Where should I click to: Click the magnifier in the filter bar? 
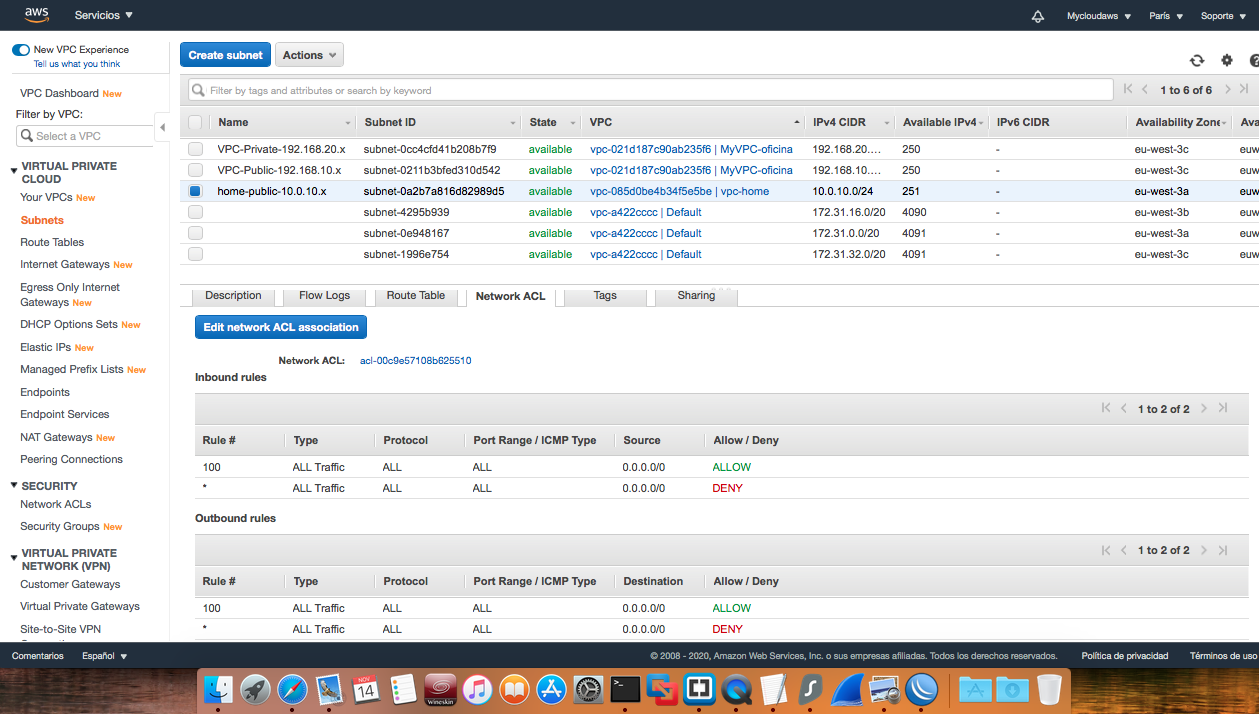click(196, 89)
